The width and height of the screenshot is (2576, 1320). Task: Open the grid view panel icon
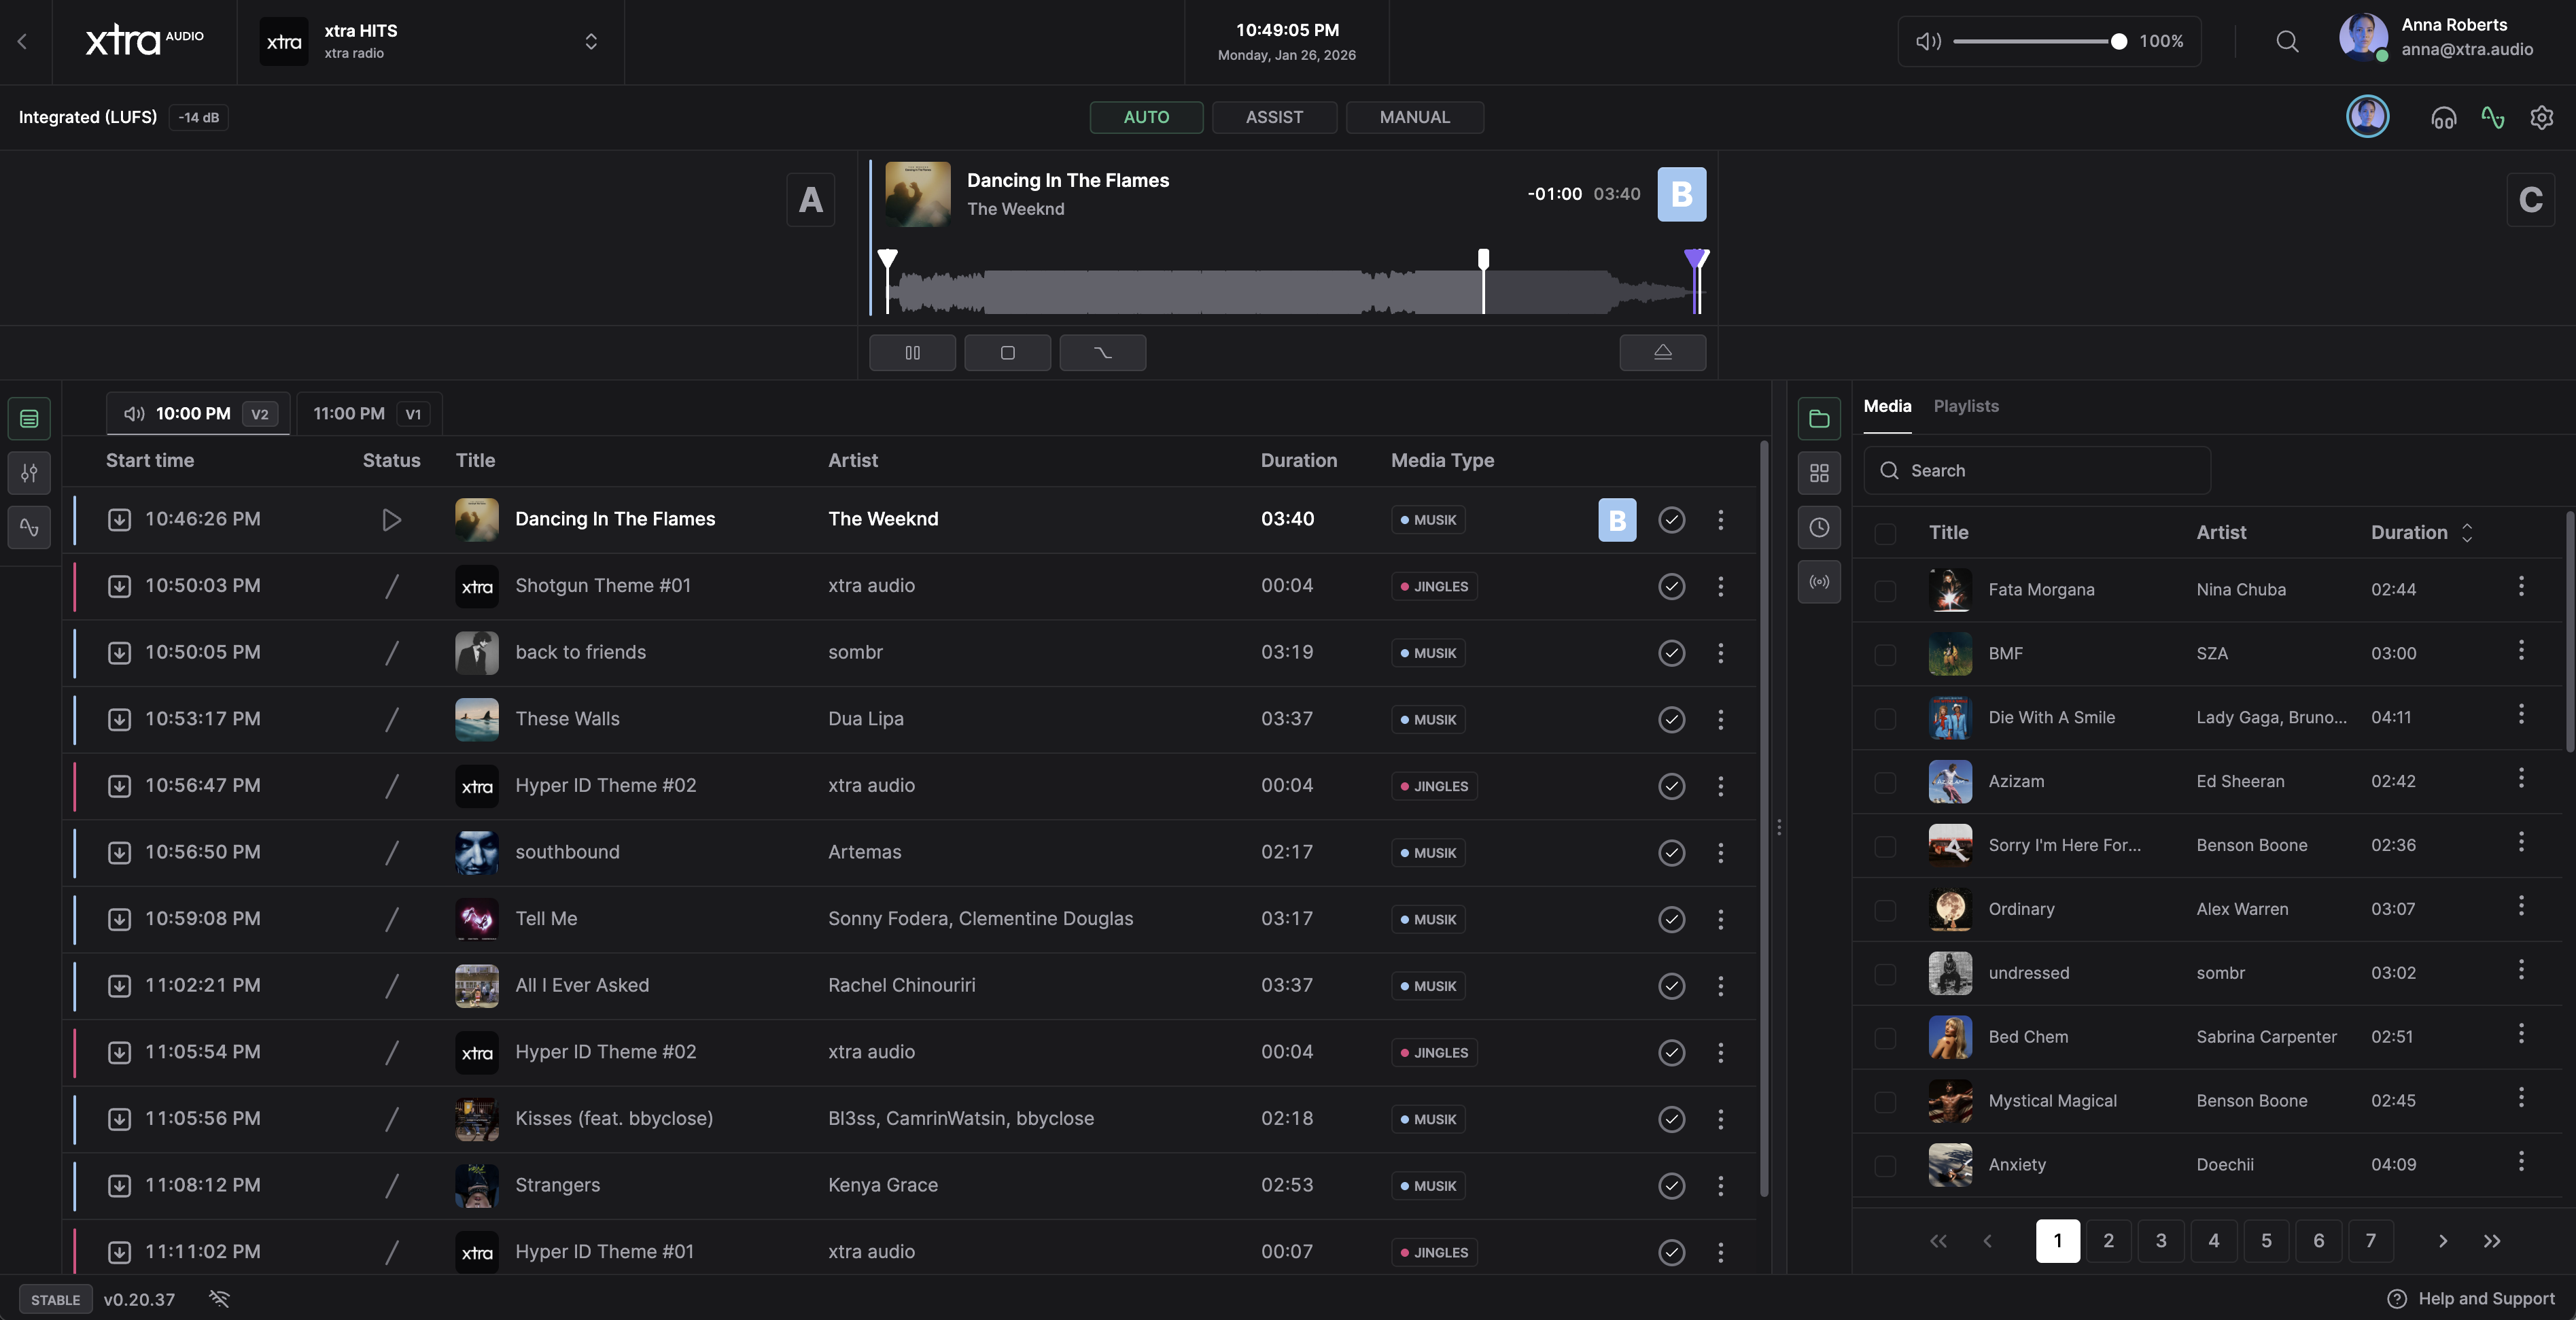pos(1819,473)
